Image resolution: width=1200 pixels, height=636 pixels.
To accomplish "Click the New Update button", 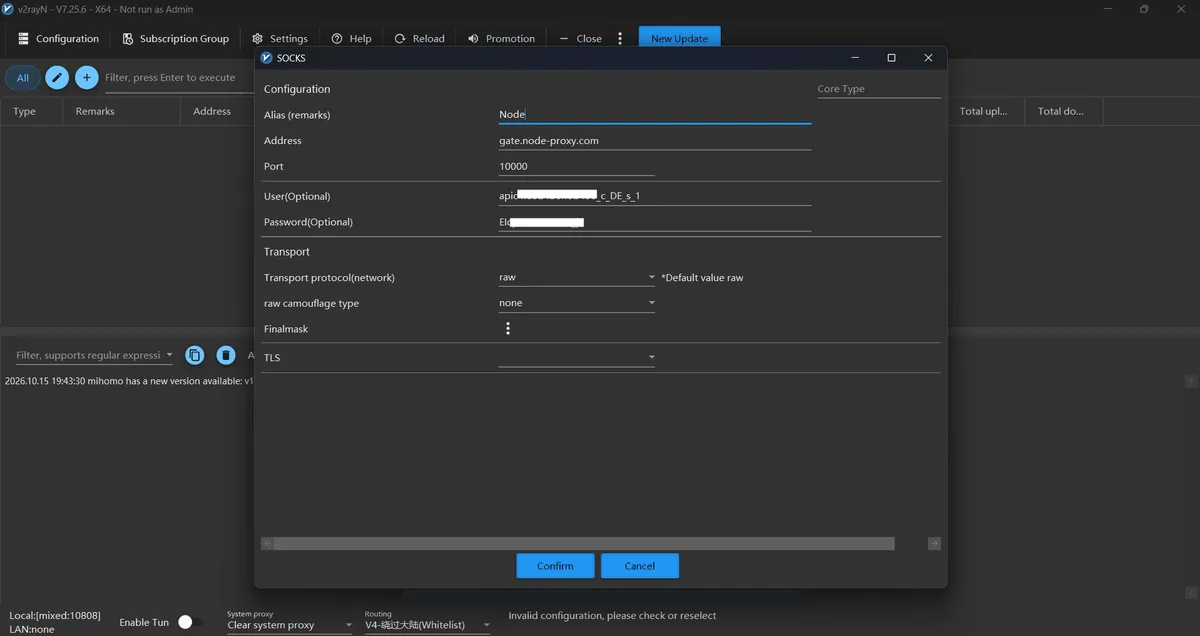I will coord(679,39).
